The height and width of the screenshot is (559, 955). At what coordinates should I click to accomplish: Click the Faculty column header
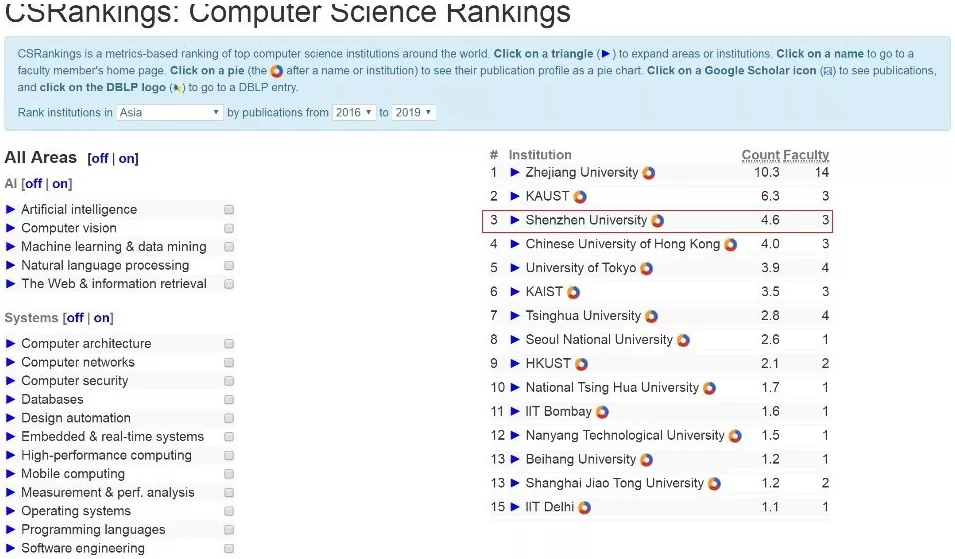806,155
